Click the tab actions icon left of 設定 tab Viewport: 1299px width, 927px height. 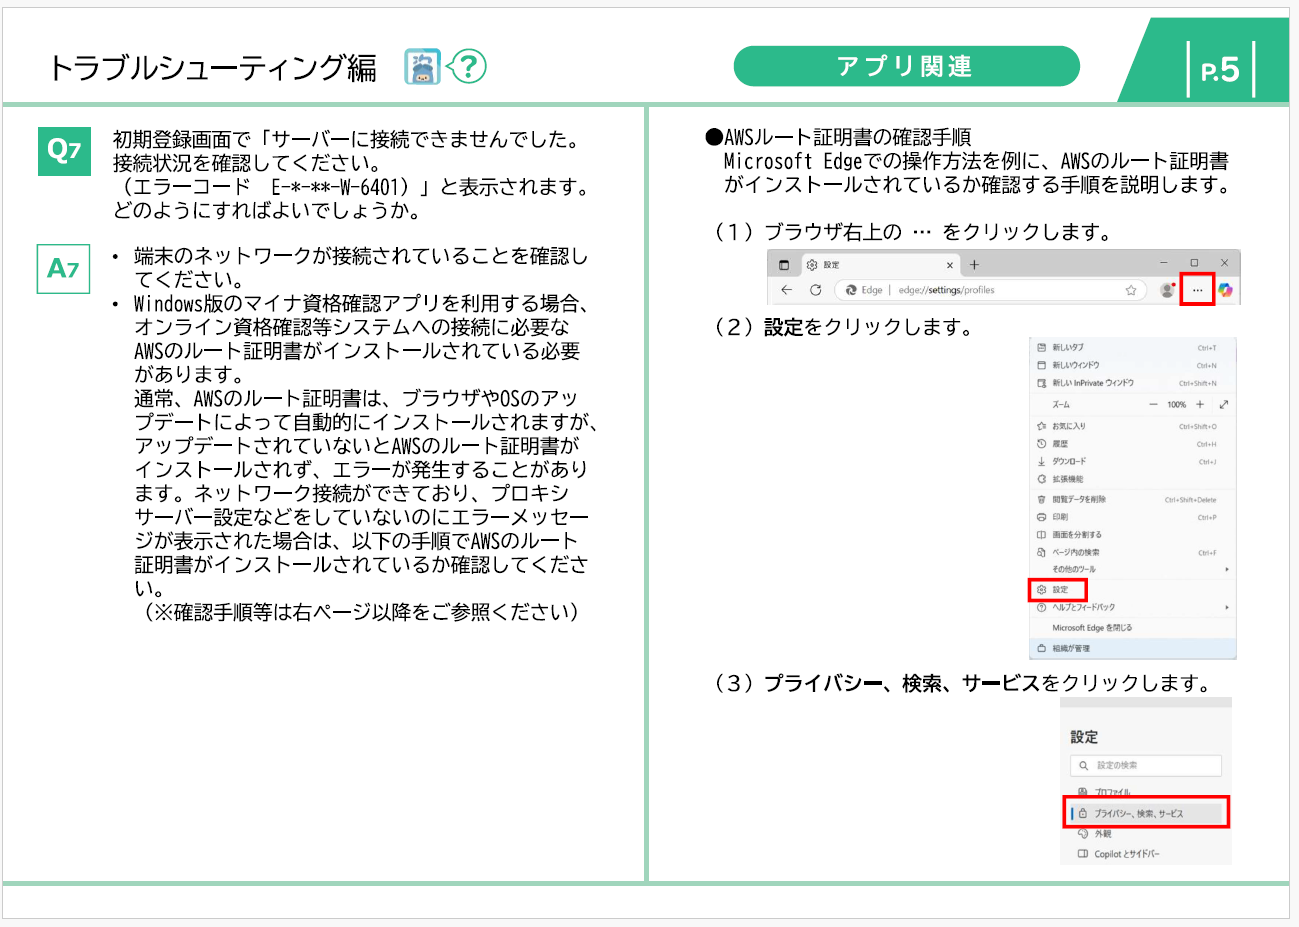784,265
